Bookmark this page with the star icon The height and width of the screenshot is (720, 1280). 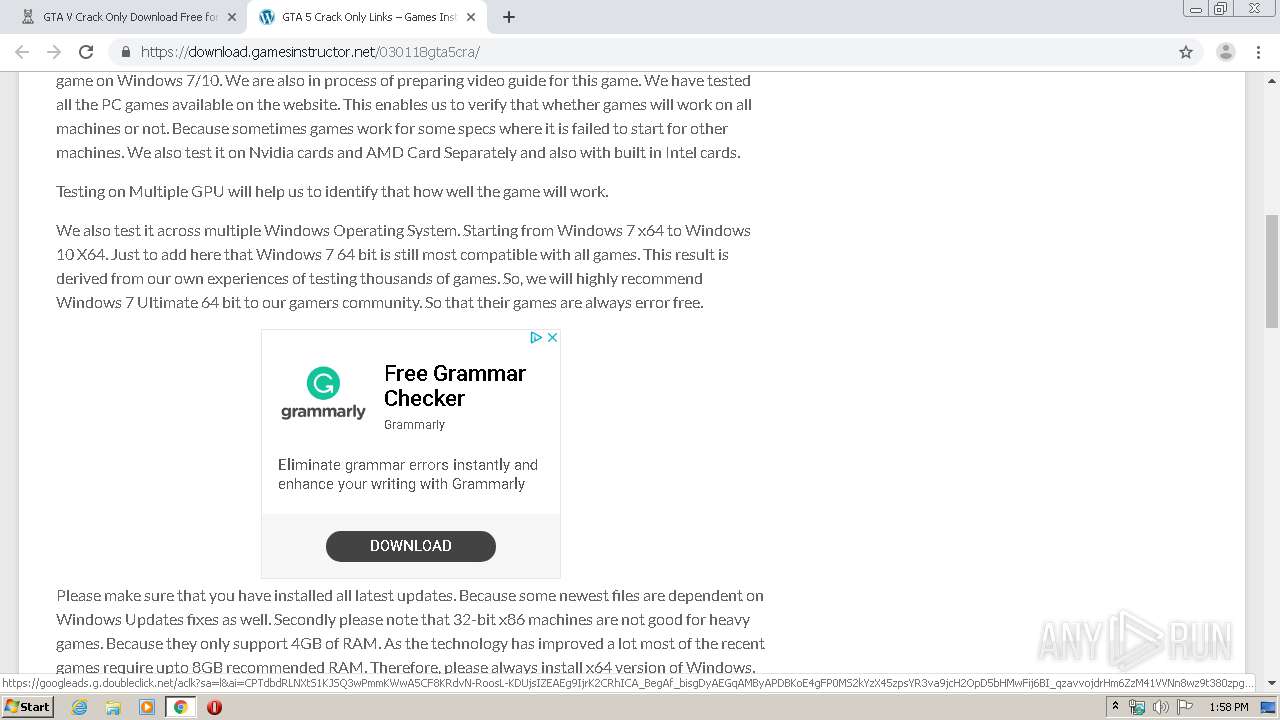point(1186,52)
